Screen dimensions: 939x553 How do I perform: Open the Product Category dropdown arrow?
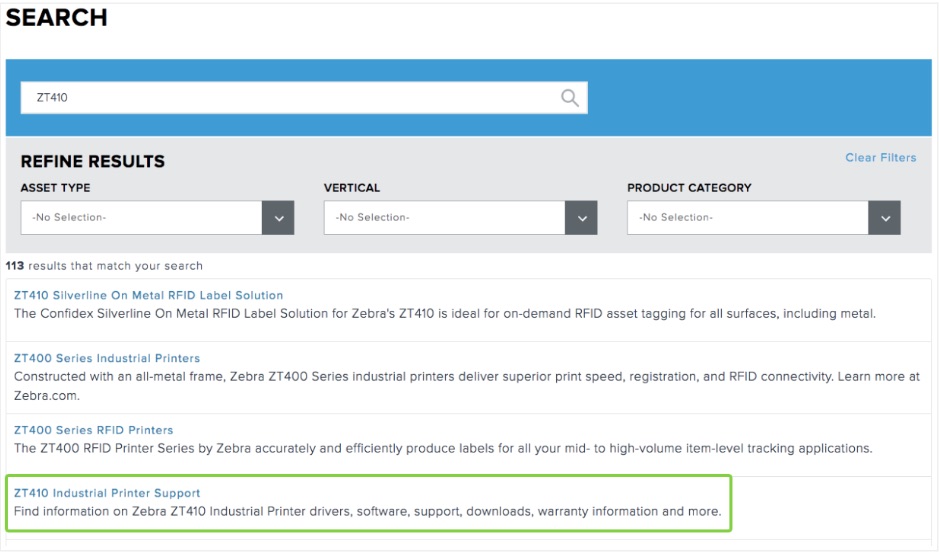[x=885, y=217]
